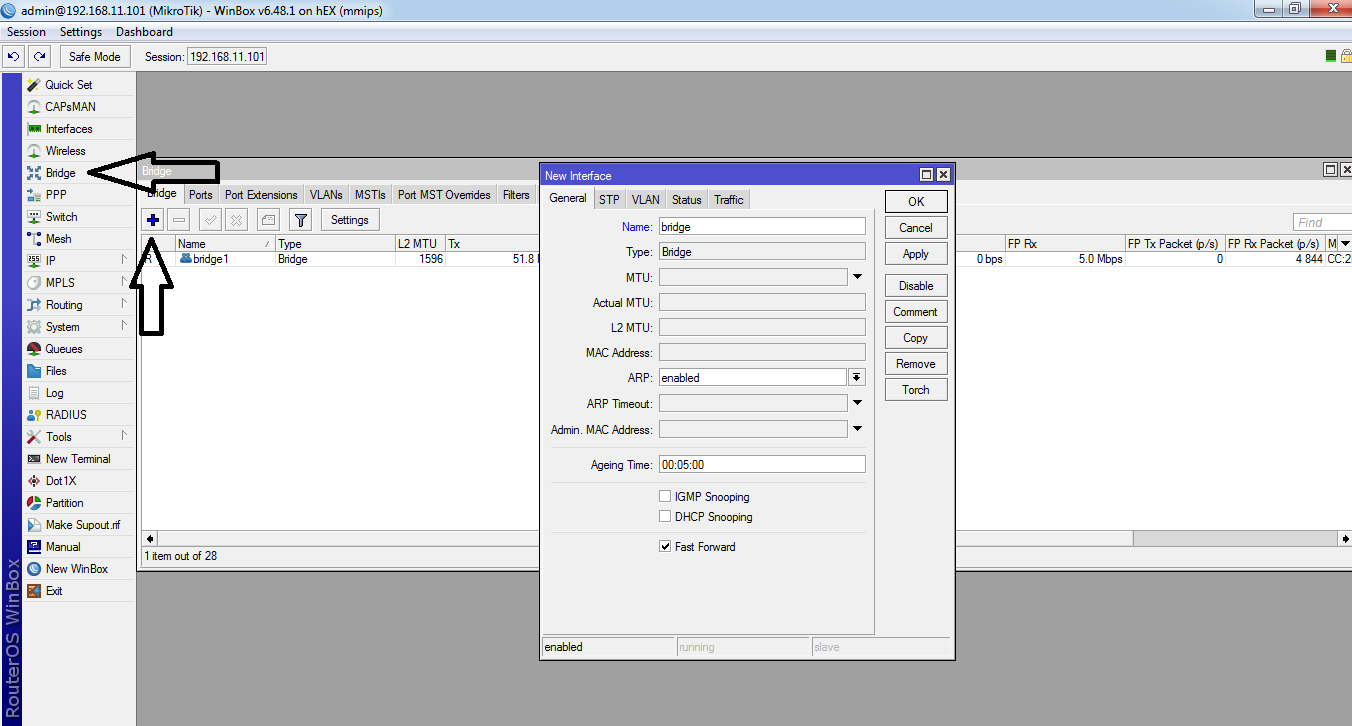
Task: Open the MSTIs tab
Action: pos(370,195)
